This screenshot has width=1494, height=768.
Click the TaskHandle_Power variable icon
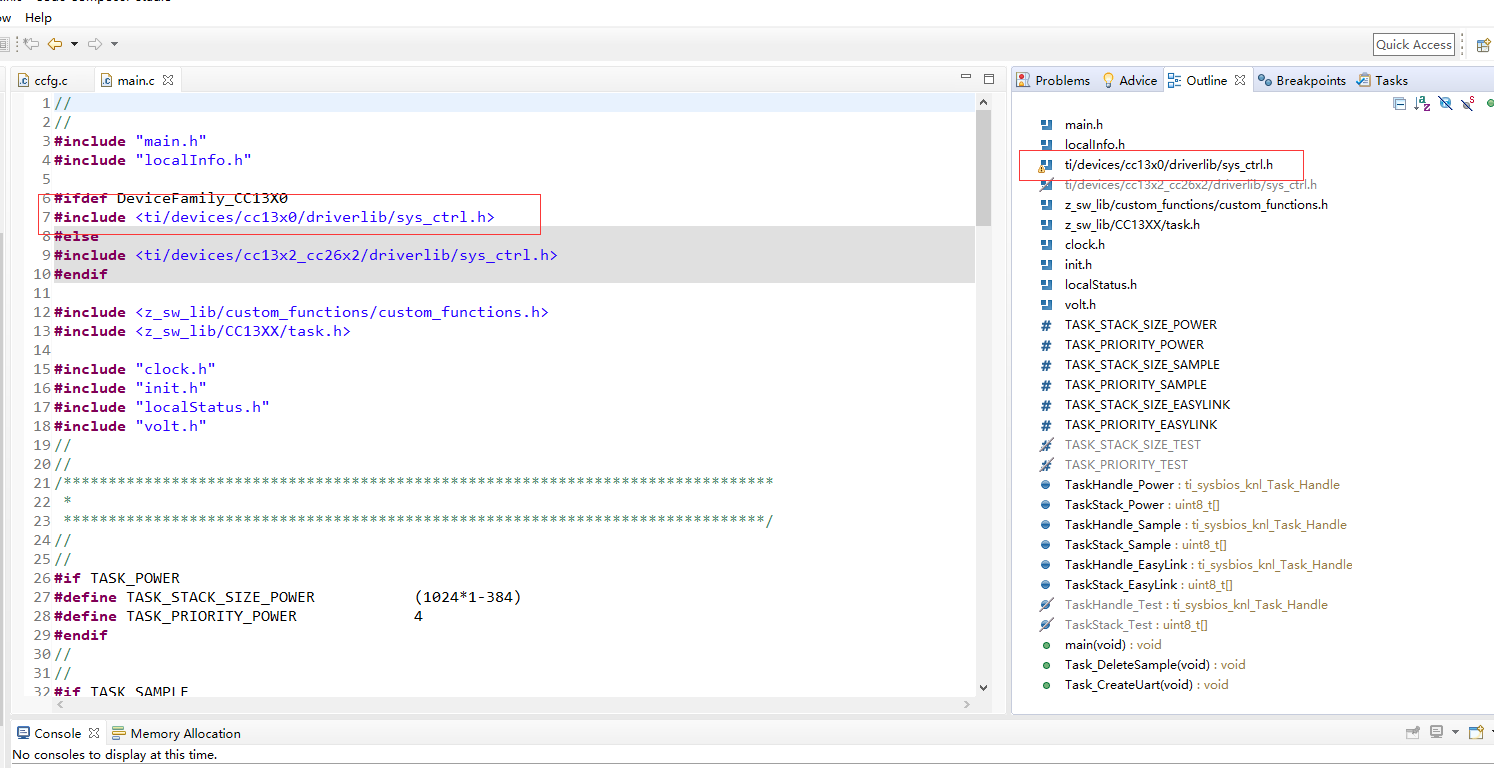pos(1046,485)
